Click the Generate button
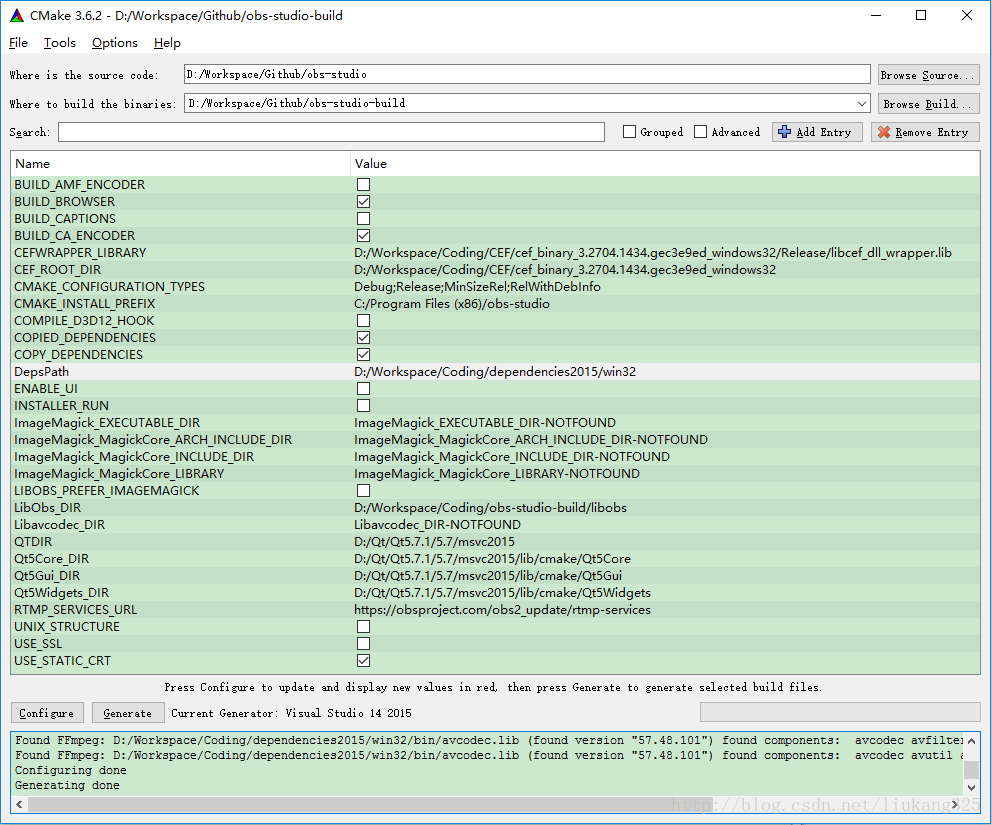992x825 pixels. pos(128,713)
